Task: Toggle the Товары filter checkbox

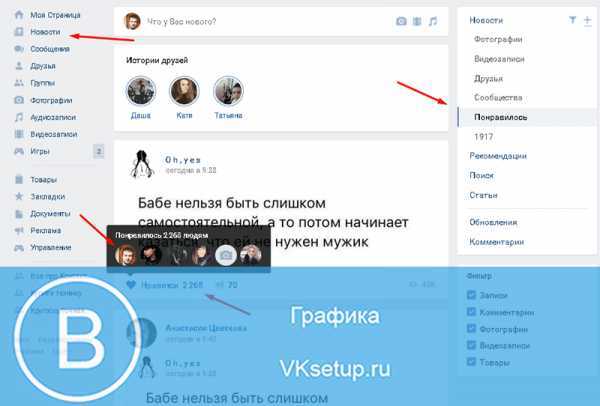Action: pos(471,362)
